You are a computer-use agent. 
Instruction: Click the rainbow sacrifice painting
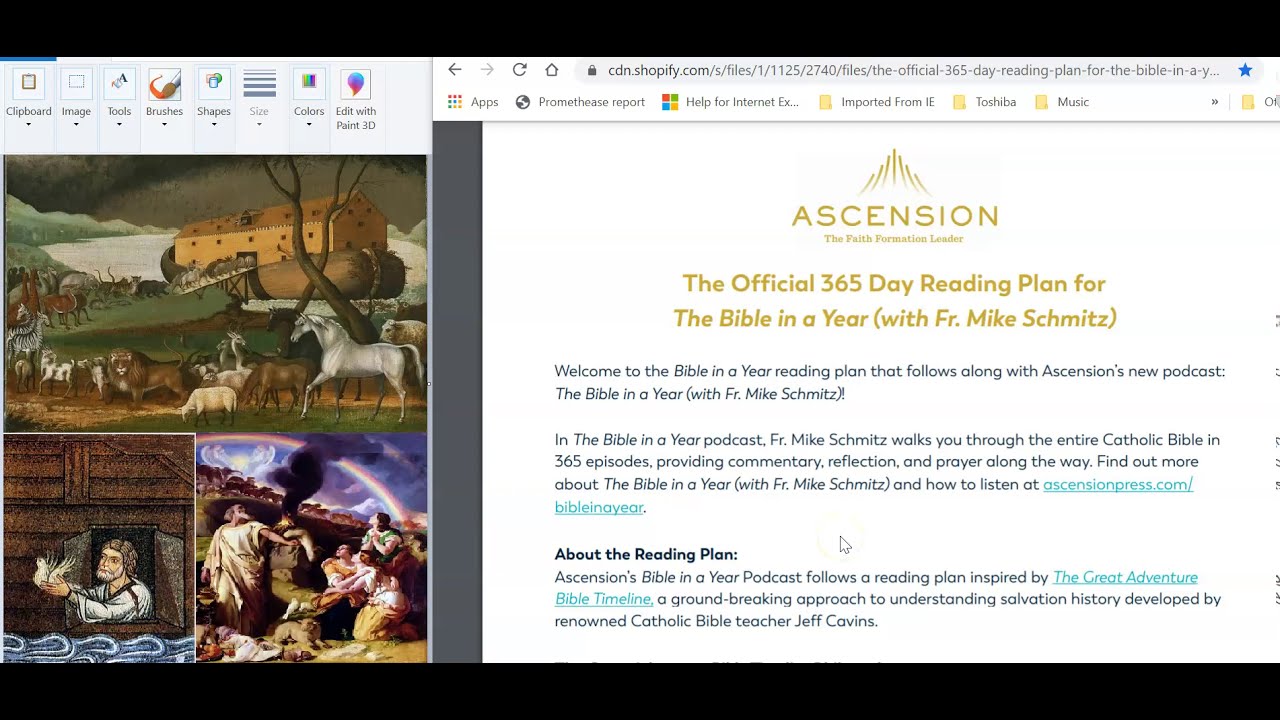[x=312, y=548]
